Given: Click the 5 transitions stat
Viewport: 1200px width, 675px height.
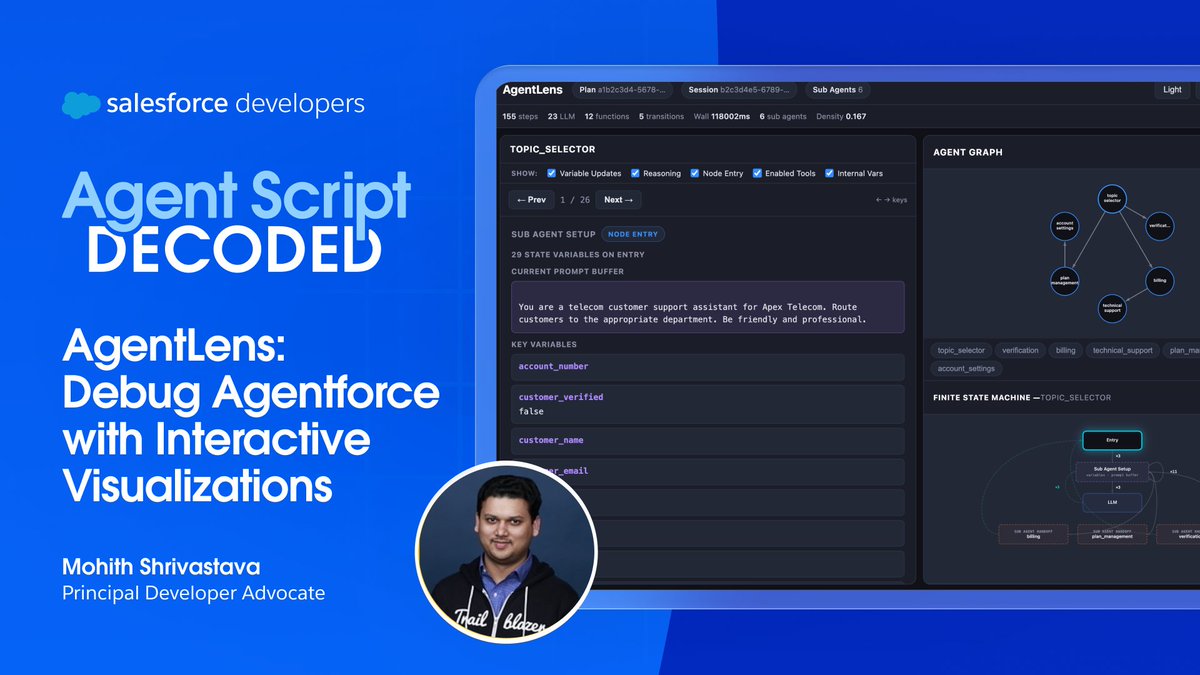Looking at the screenshot, I should [x=661, y=116].
